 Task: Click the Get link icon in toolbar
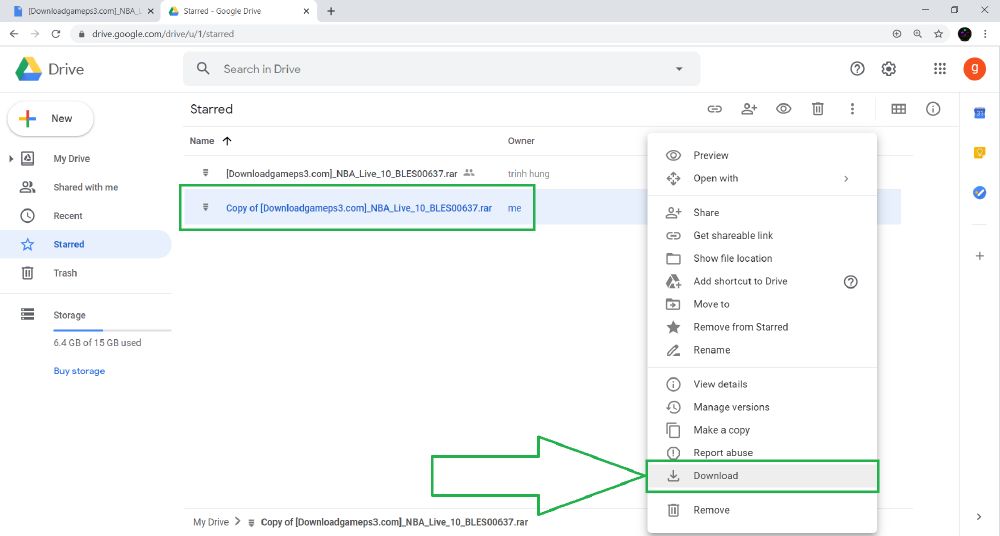coord(714,109)
